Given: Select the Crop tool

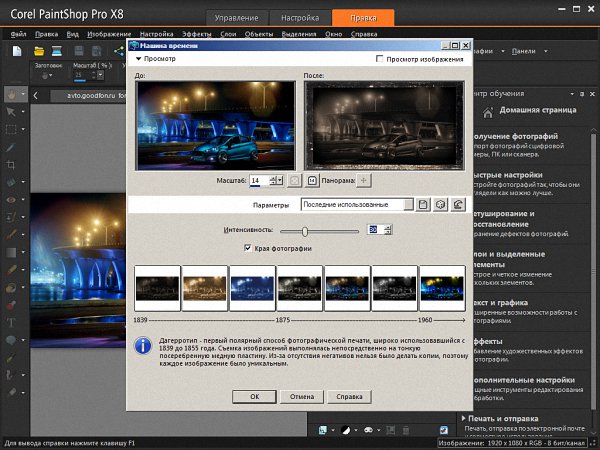Looking at the screenshot, I should pos(11,165).
